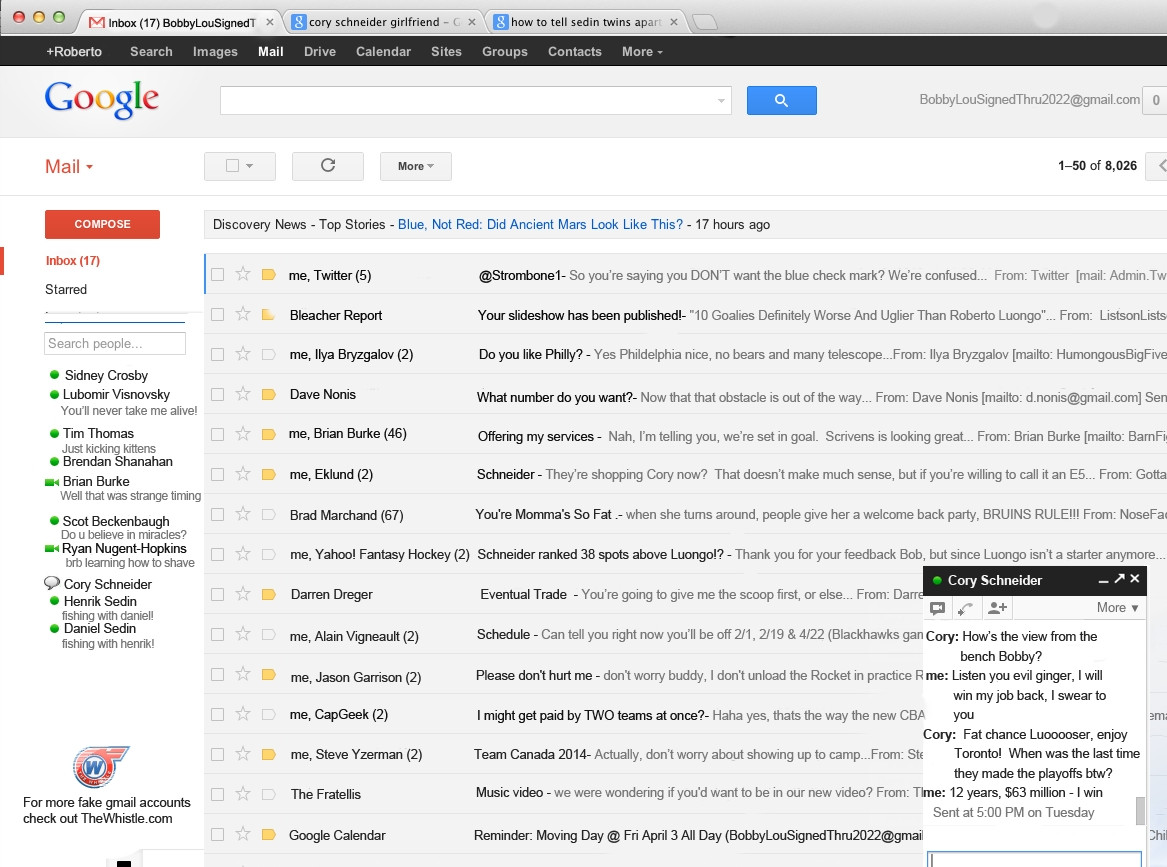Tick the select-all checkbox in the toolbar
This screenshot has width=1167, height=867.
pyautogui.click(x=232, y=166)
